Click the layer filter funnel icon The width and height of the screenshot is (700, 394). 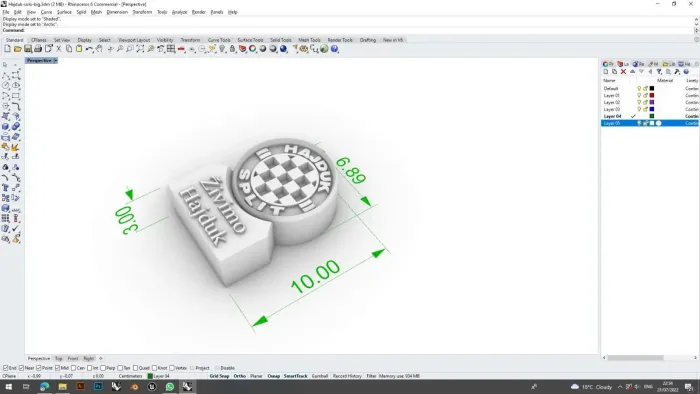tap(659, 72)
